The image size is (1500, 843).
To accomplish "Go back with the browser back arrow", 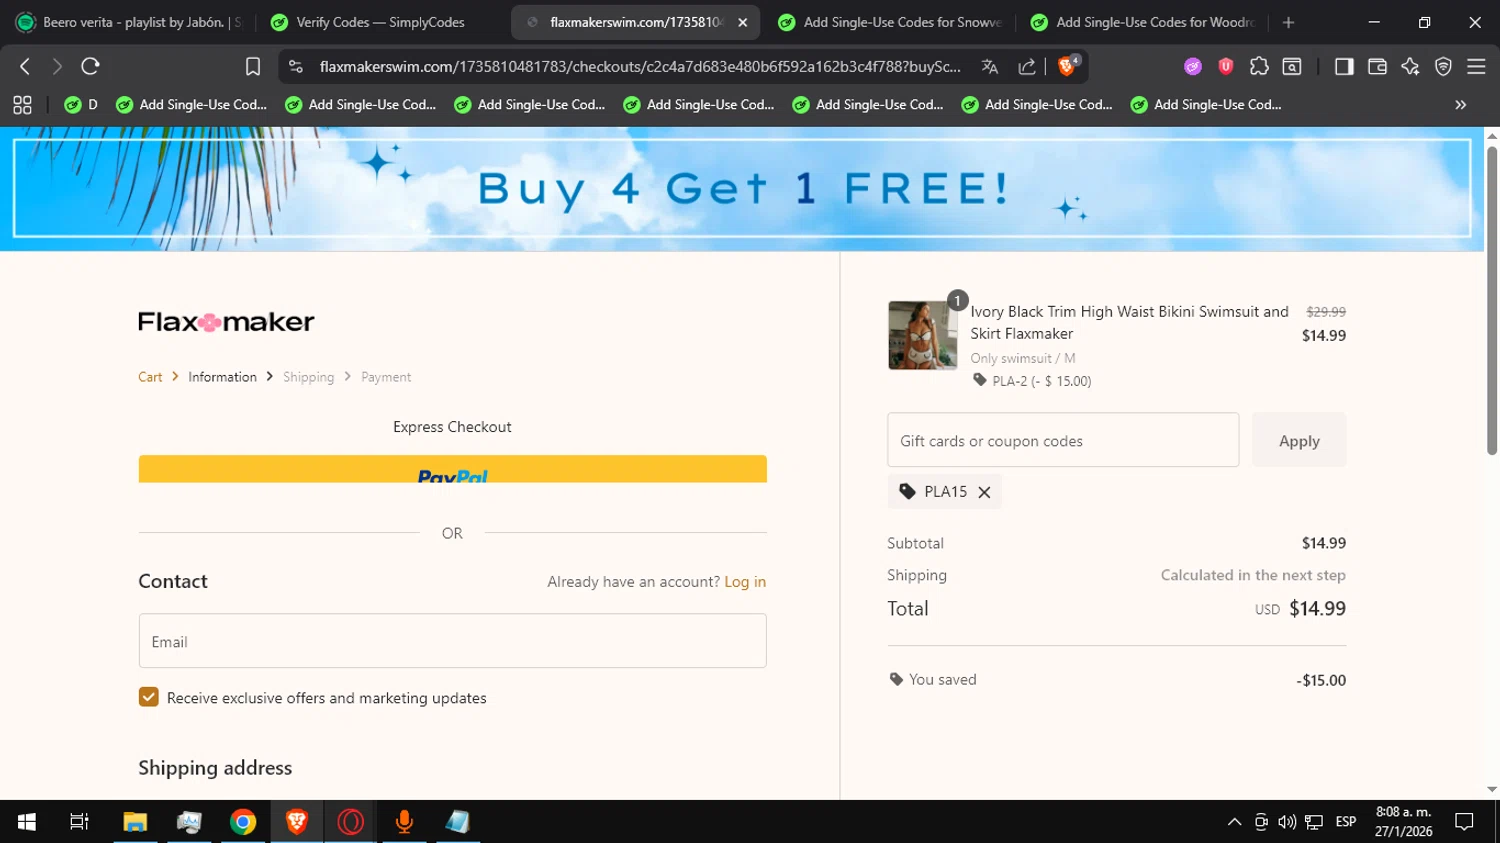I will coord(25,66).
